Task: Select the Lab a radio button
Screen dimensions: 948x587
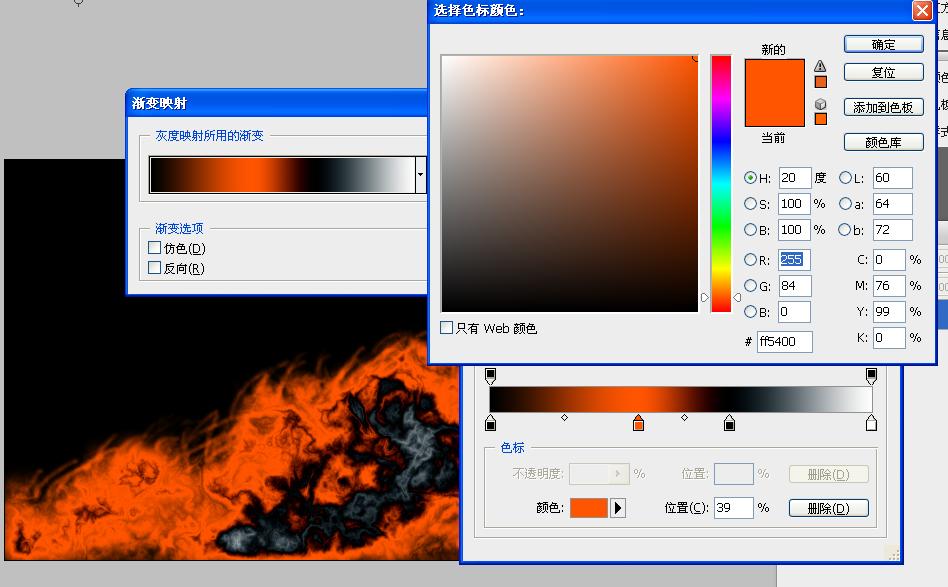Action: [x=845, y=204]
